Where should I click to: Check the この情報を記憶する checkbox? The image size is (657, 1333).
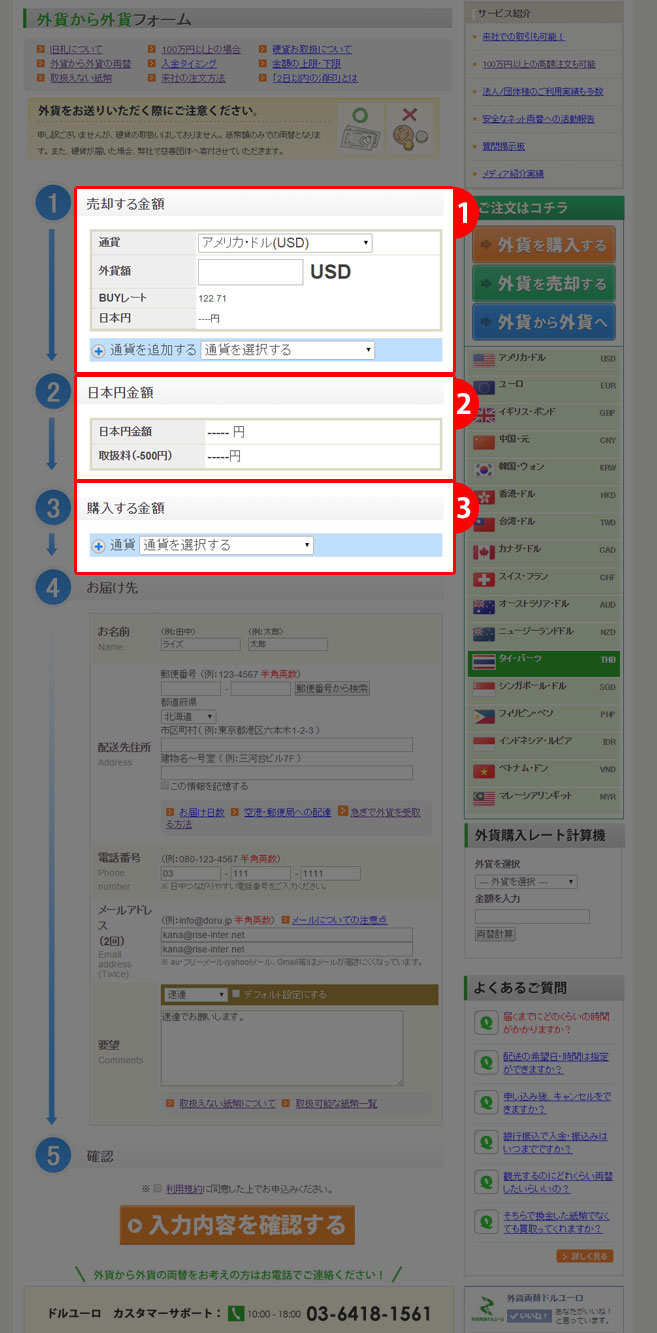coord(166,786)
